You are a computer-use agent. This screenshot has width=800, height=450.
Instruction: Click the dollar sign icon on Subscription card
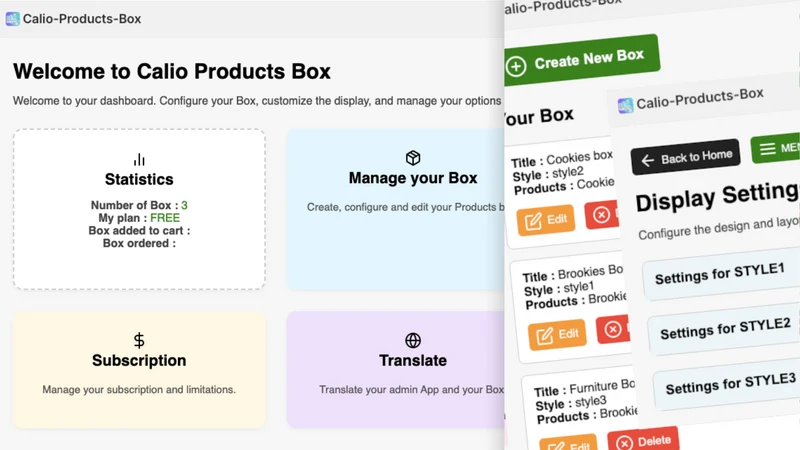click(x=139, y=340)
